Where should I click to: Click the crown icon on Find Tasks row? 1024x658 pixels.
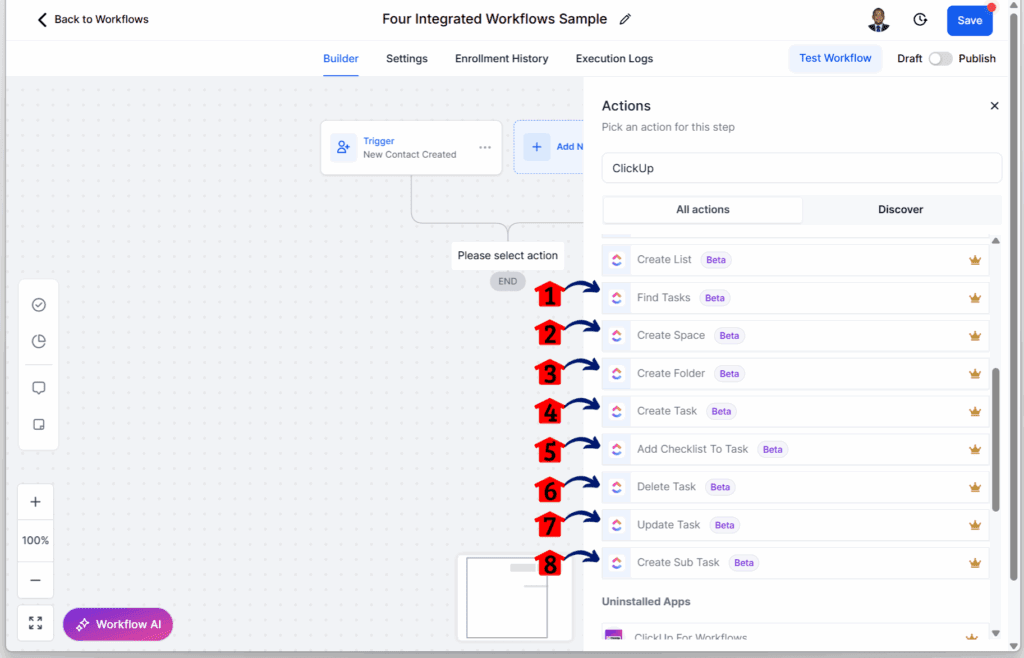click(x=975, y=298)
